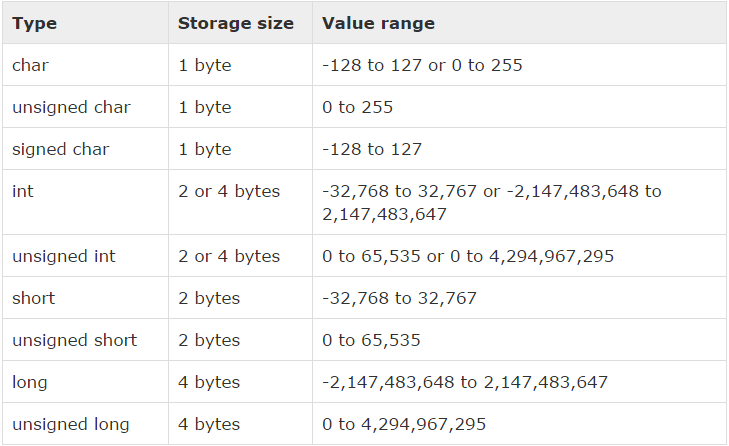The image size is (729, 446).
Task: Click the "long" type cell without unsigned
Action: point(30,382)
